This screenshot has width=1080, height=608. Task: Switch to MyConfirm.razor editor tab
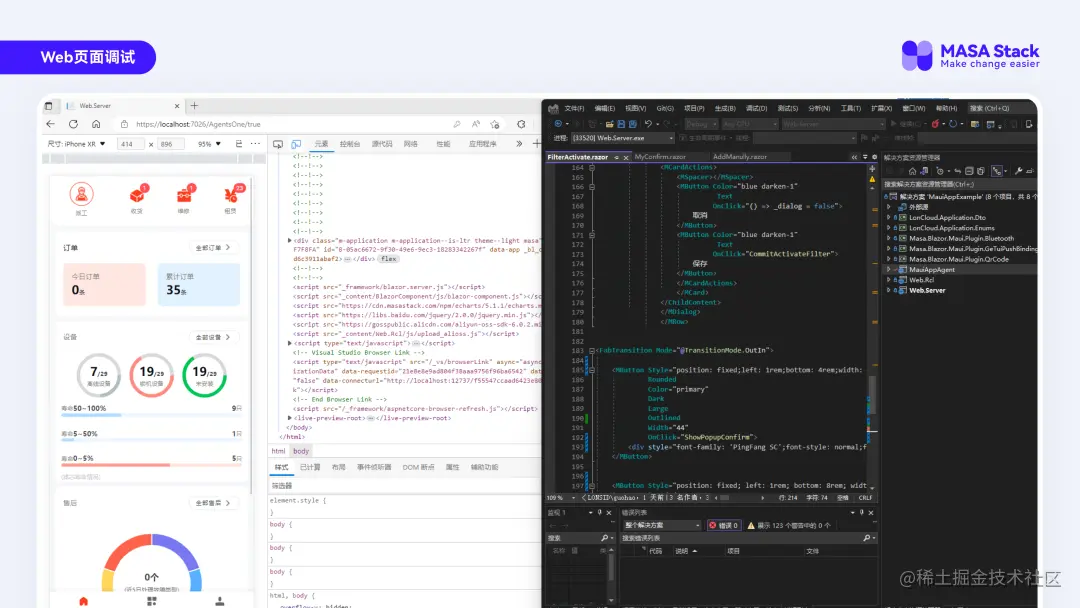point(660,157)
